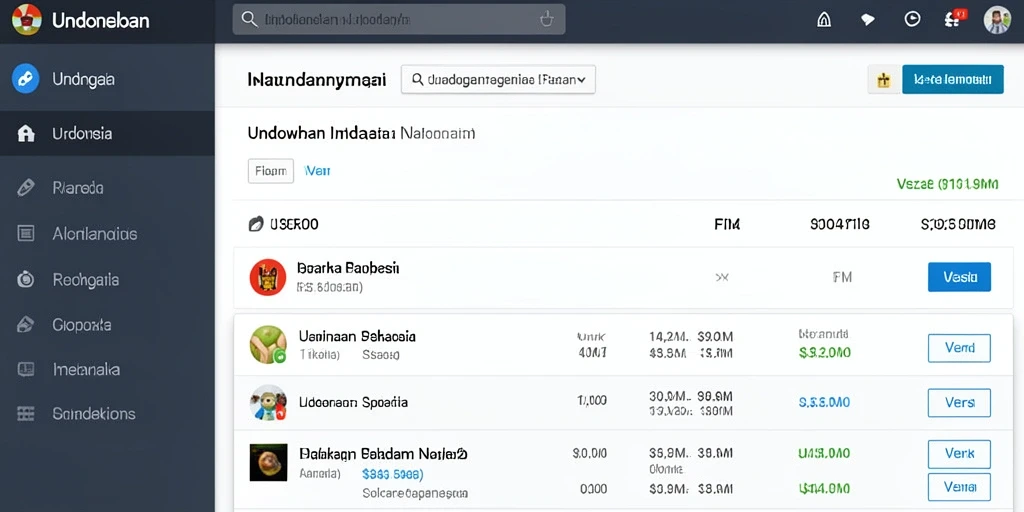Click the home icon beside Urdonsia
This screenshot has width=1024, height=512.
pyautogui.click(x=25, y=134)
